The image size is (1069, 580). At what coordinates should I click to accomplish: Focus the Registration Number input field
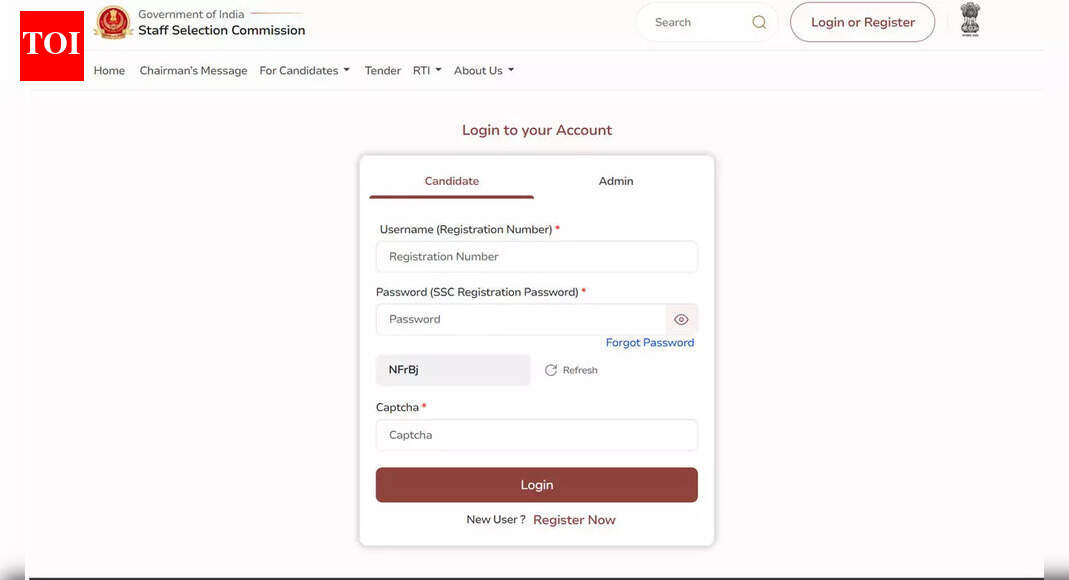point(536,257)
